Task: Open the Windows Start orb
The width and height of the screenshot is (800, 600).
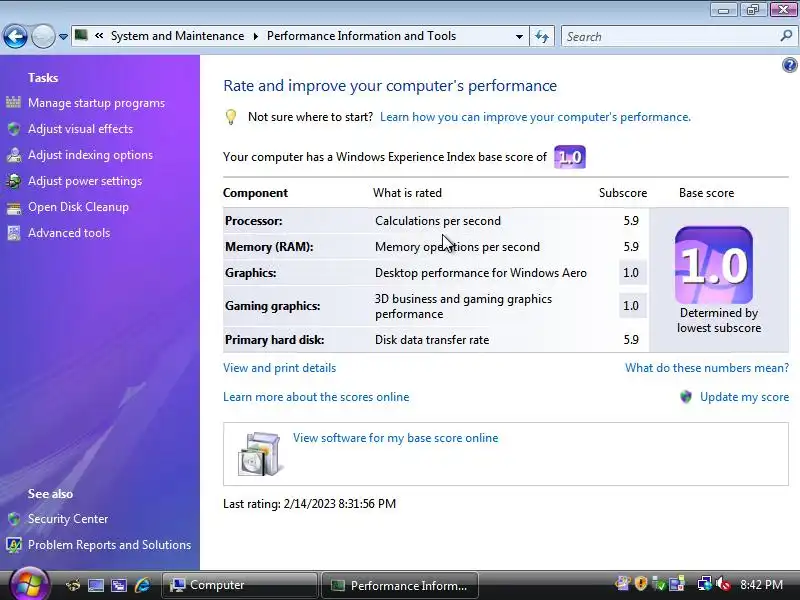Action: [29, 585]
